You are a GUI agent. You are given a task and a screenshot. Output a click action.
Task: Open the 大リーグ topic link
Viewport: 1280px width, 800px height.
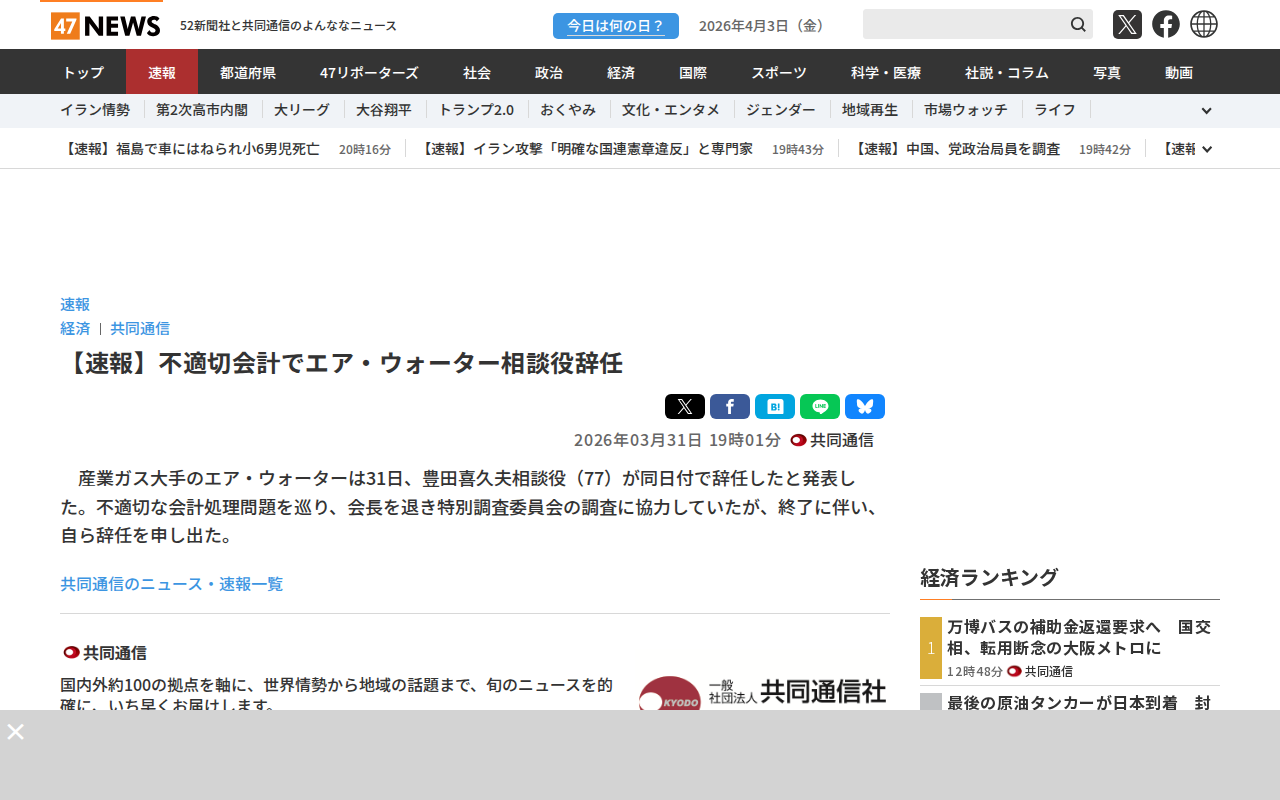[302, 110]
